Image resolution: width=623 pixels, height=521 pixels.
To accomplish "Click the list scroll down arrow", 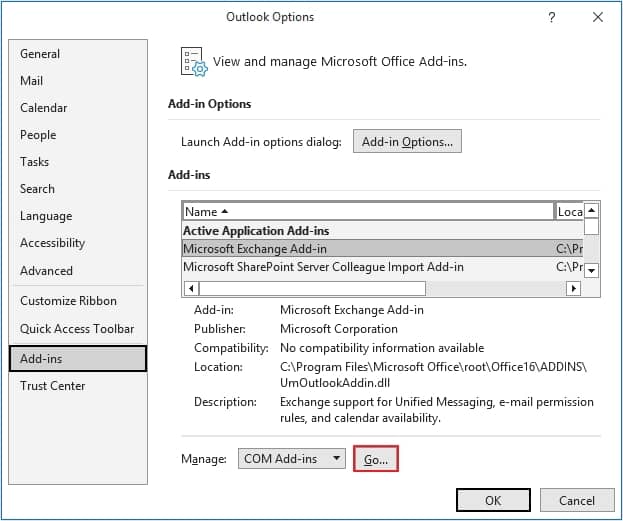I will click(592, 270).
